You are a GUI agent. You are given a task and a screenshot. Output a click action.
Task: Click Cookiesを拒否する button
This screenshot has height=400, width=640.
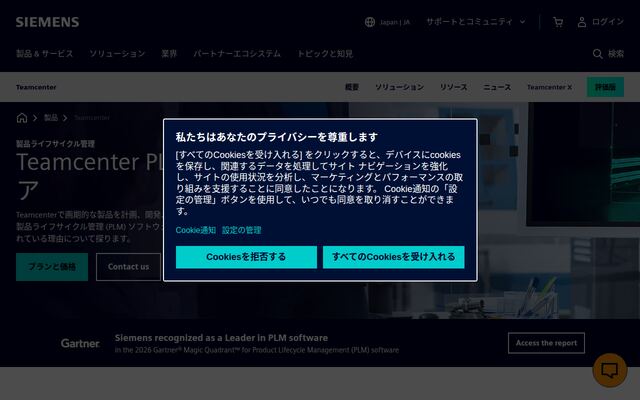246,257
